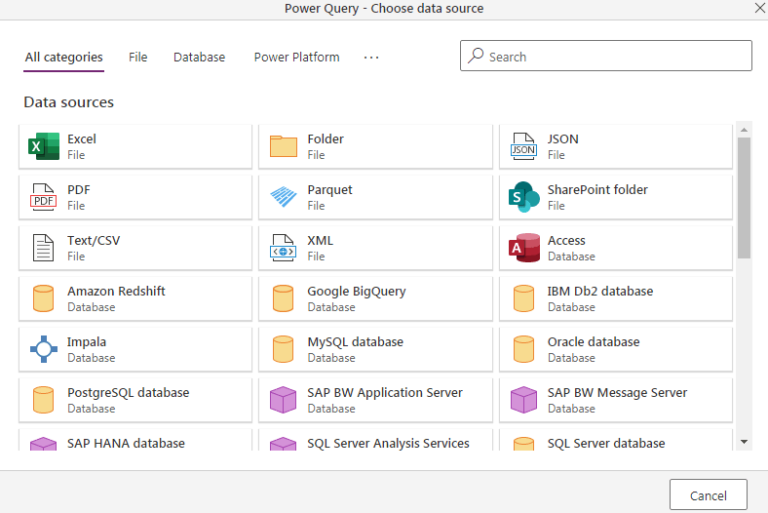The height and width of the screenshot is (513, 768).
Task: Click the 'SAP BW Application Server' label
Action: (384, 392)
